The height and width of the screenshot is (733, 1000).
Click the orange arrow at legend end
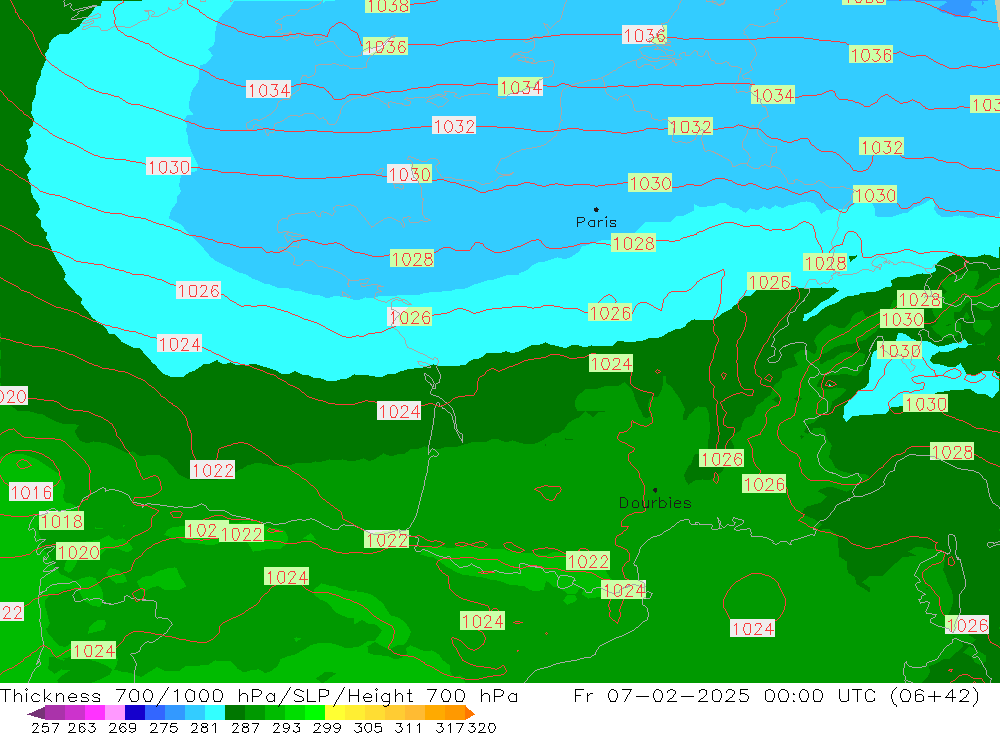tap(470, 713)
